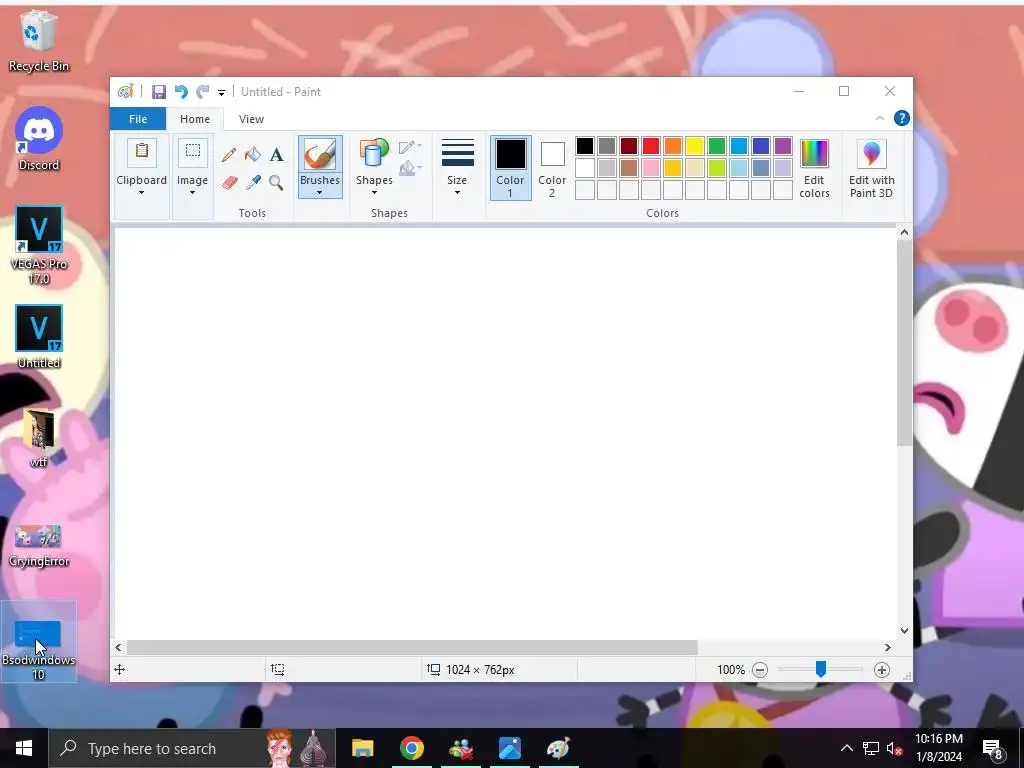1024x768 pixels.
Task: Click the Shapes gallery icon
Action: point(374,153)
